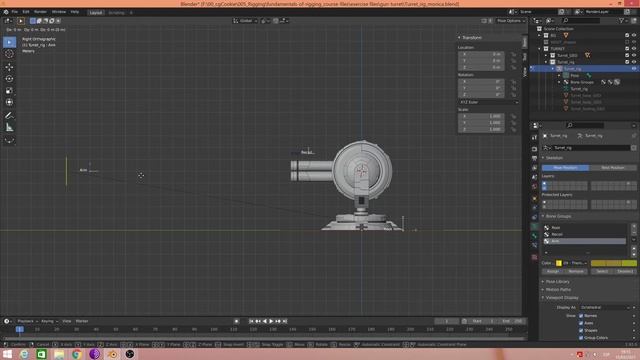640x360 pixels.
Task: Open the Global transform orientation dropdown
Action: tap(245, 21)
